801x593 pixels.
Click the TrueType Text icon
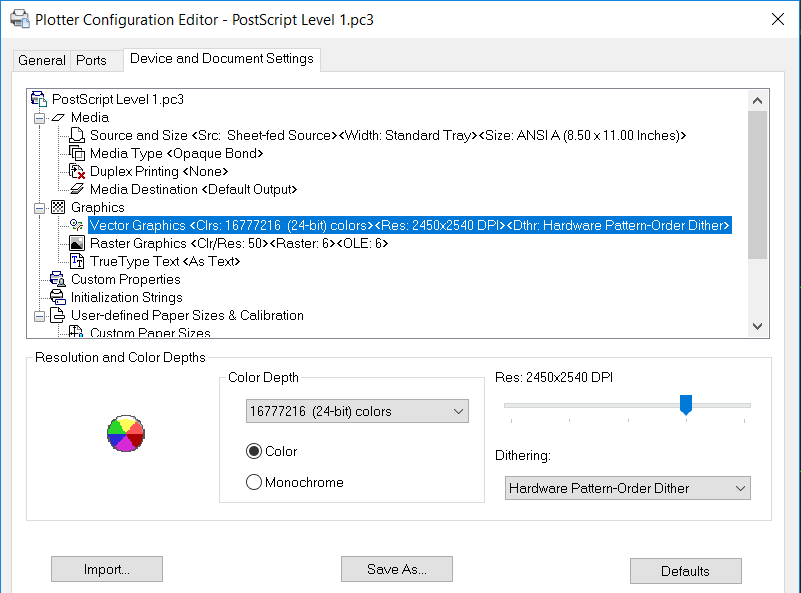77,261
